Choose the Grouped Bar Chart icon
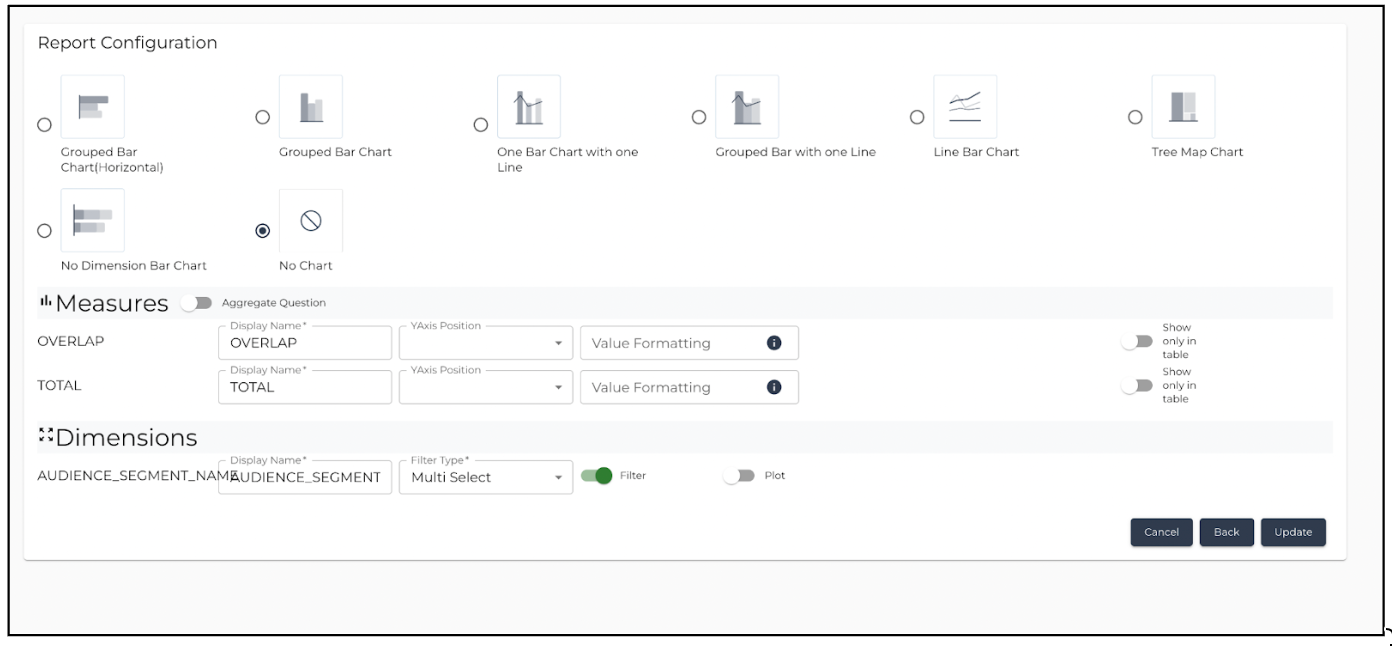The image size is (1392, 646). click(311, 106)
